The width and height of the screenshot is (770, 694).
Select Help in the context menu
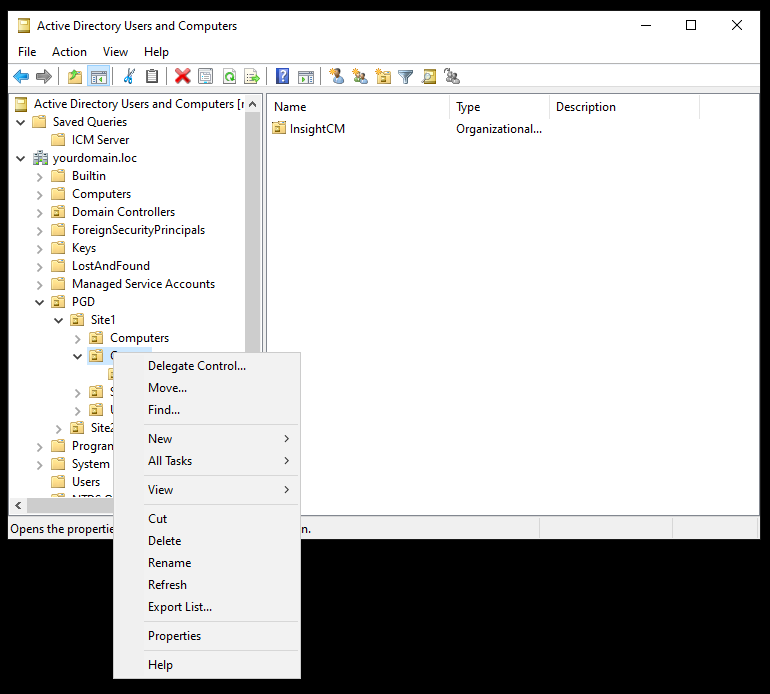tap(207, 665)
